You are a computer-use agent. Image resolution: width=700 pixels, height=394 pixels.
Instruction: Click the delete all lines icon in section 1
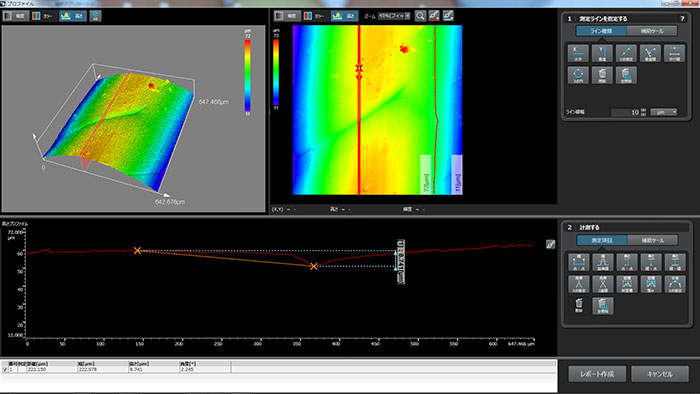(626, 75)
